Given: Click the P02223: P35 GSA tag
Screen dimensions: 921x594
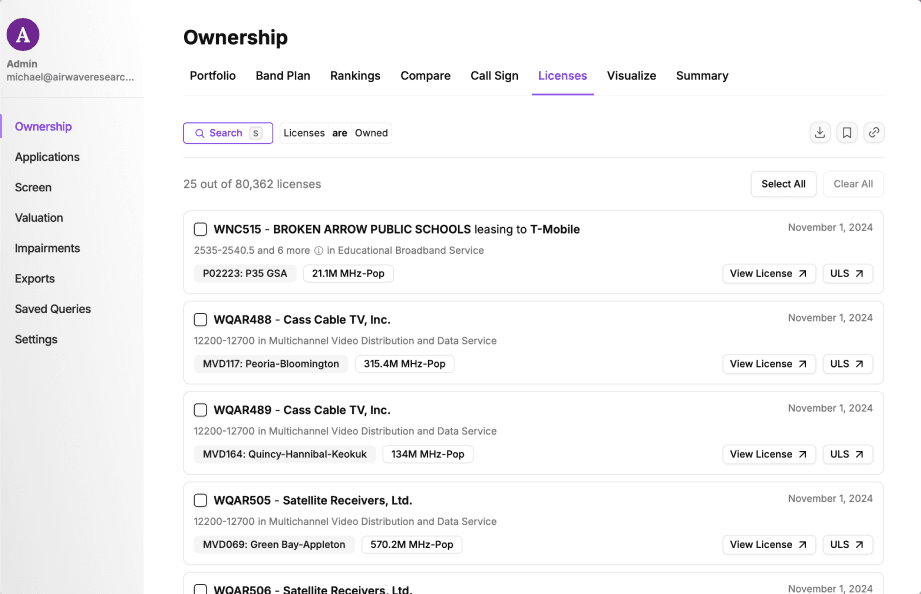Looking at the screenshot, I should coord(245,274).
